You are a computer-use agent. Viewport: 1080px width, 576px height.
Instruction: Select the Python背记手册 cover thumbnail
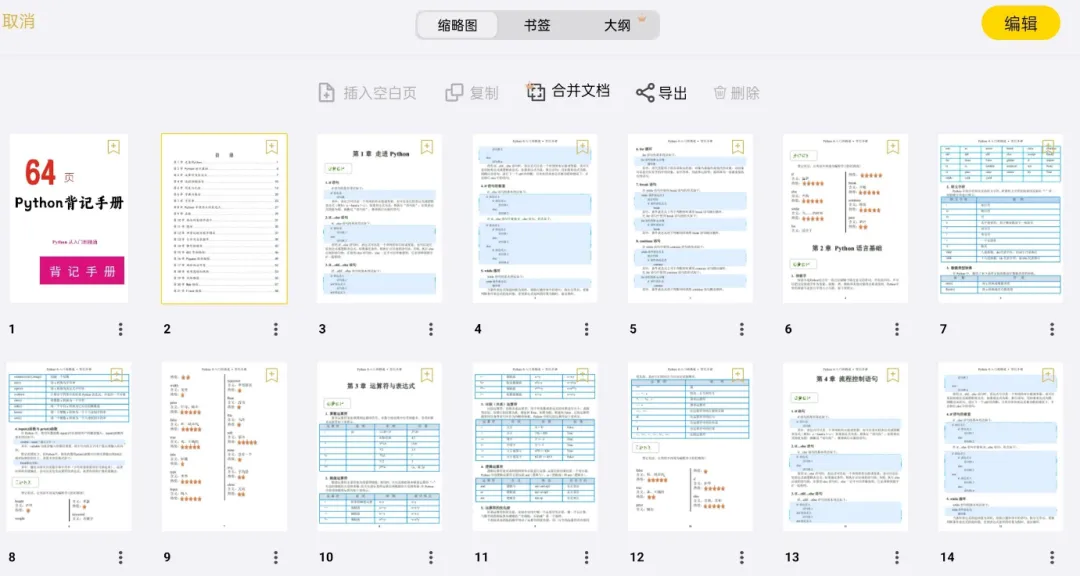click(69, 218)
